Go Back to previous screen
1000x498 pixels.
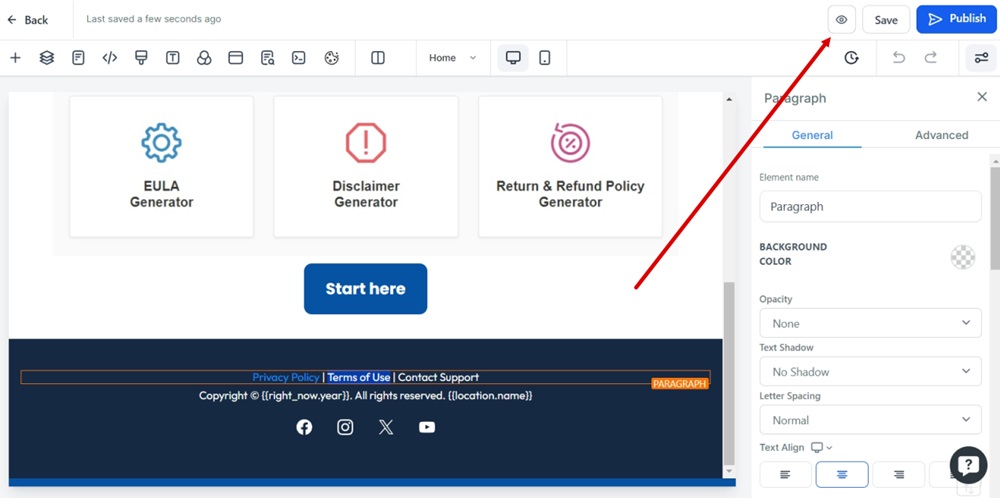[27, 20]
